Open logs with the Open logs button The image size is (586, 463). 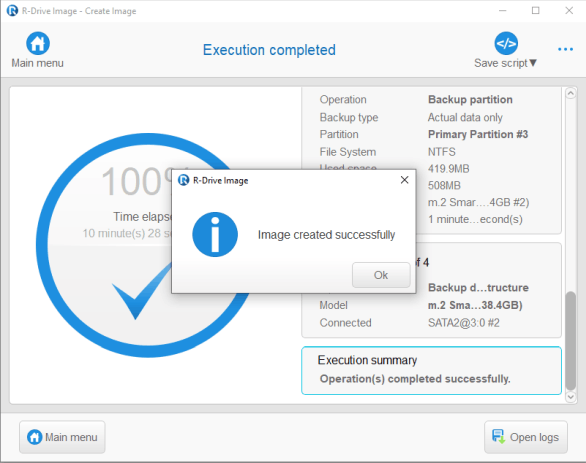click(526, 437)
